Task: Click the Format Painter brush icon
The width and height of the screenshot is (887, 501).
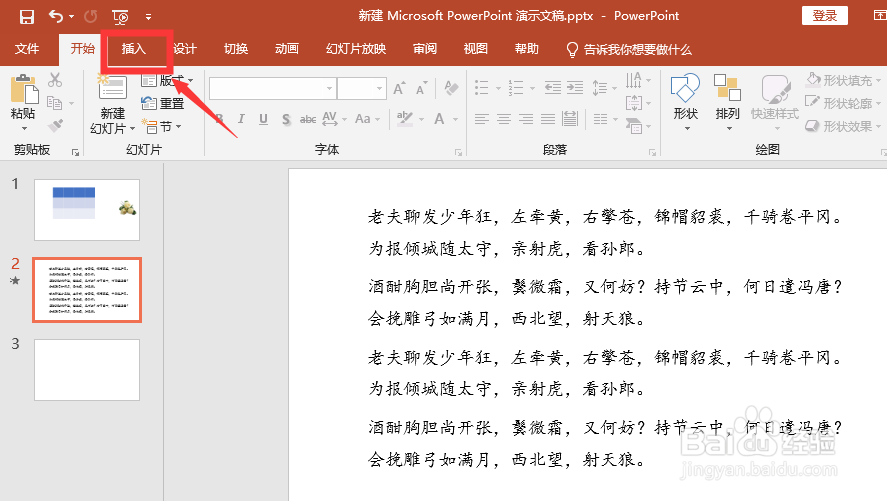Action: click(x=55, y=126)
